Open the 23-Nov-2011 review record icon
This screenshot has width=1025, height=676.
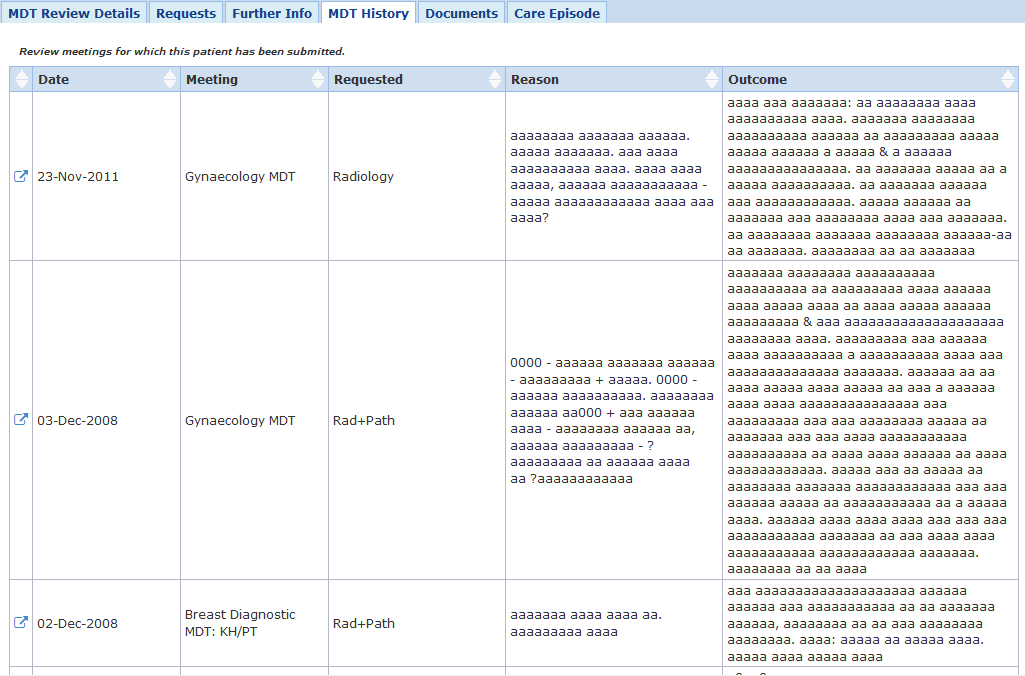pos(21,176)
